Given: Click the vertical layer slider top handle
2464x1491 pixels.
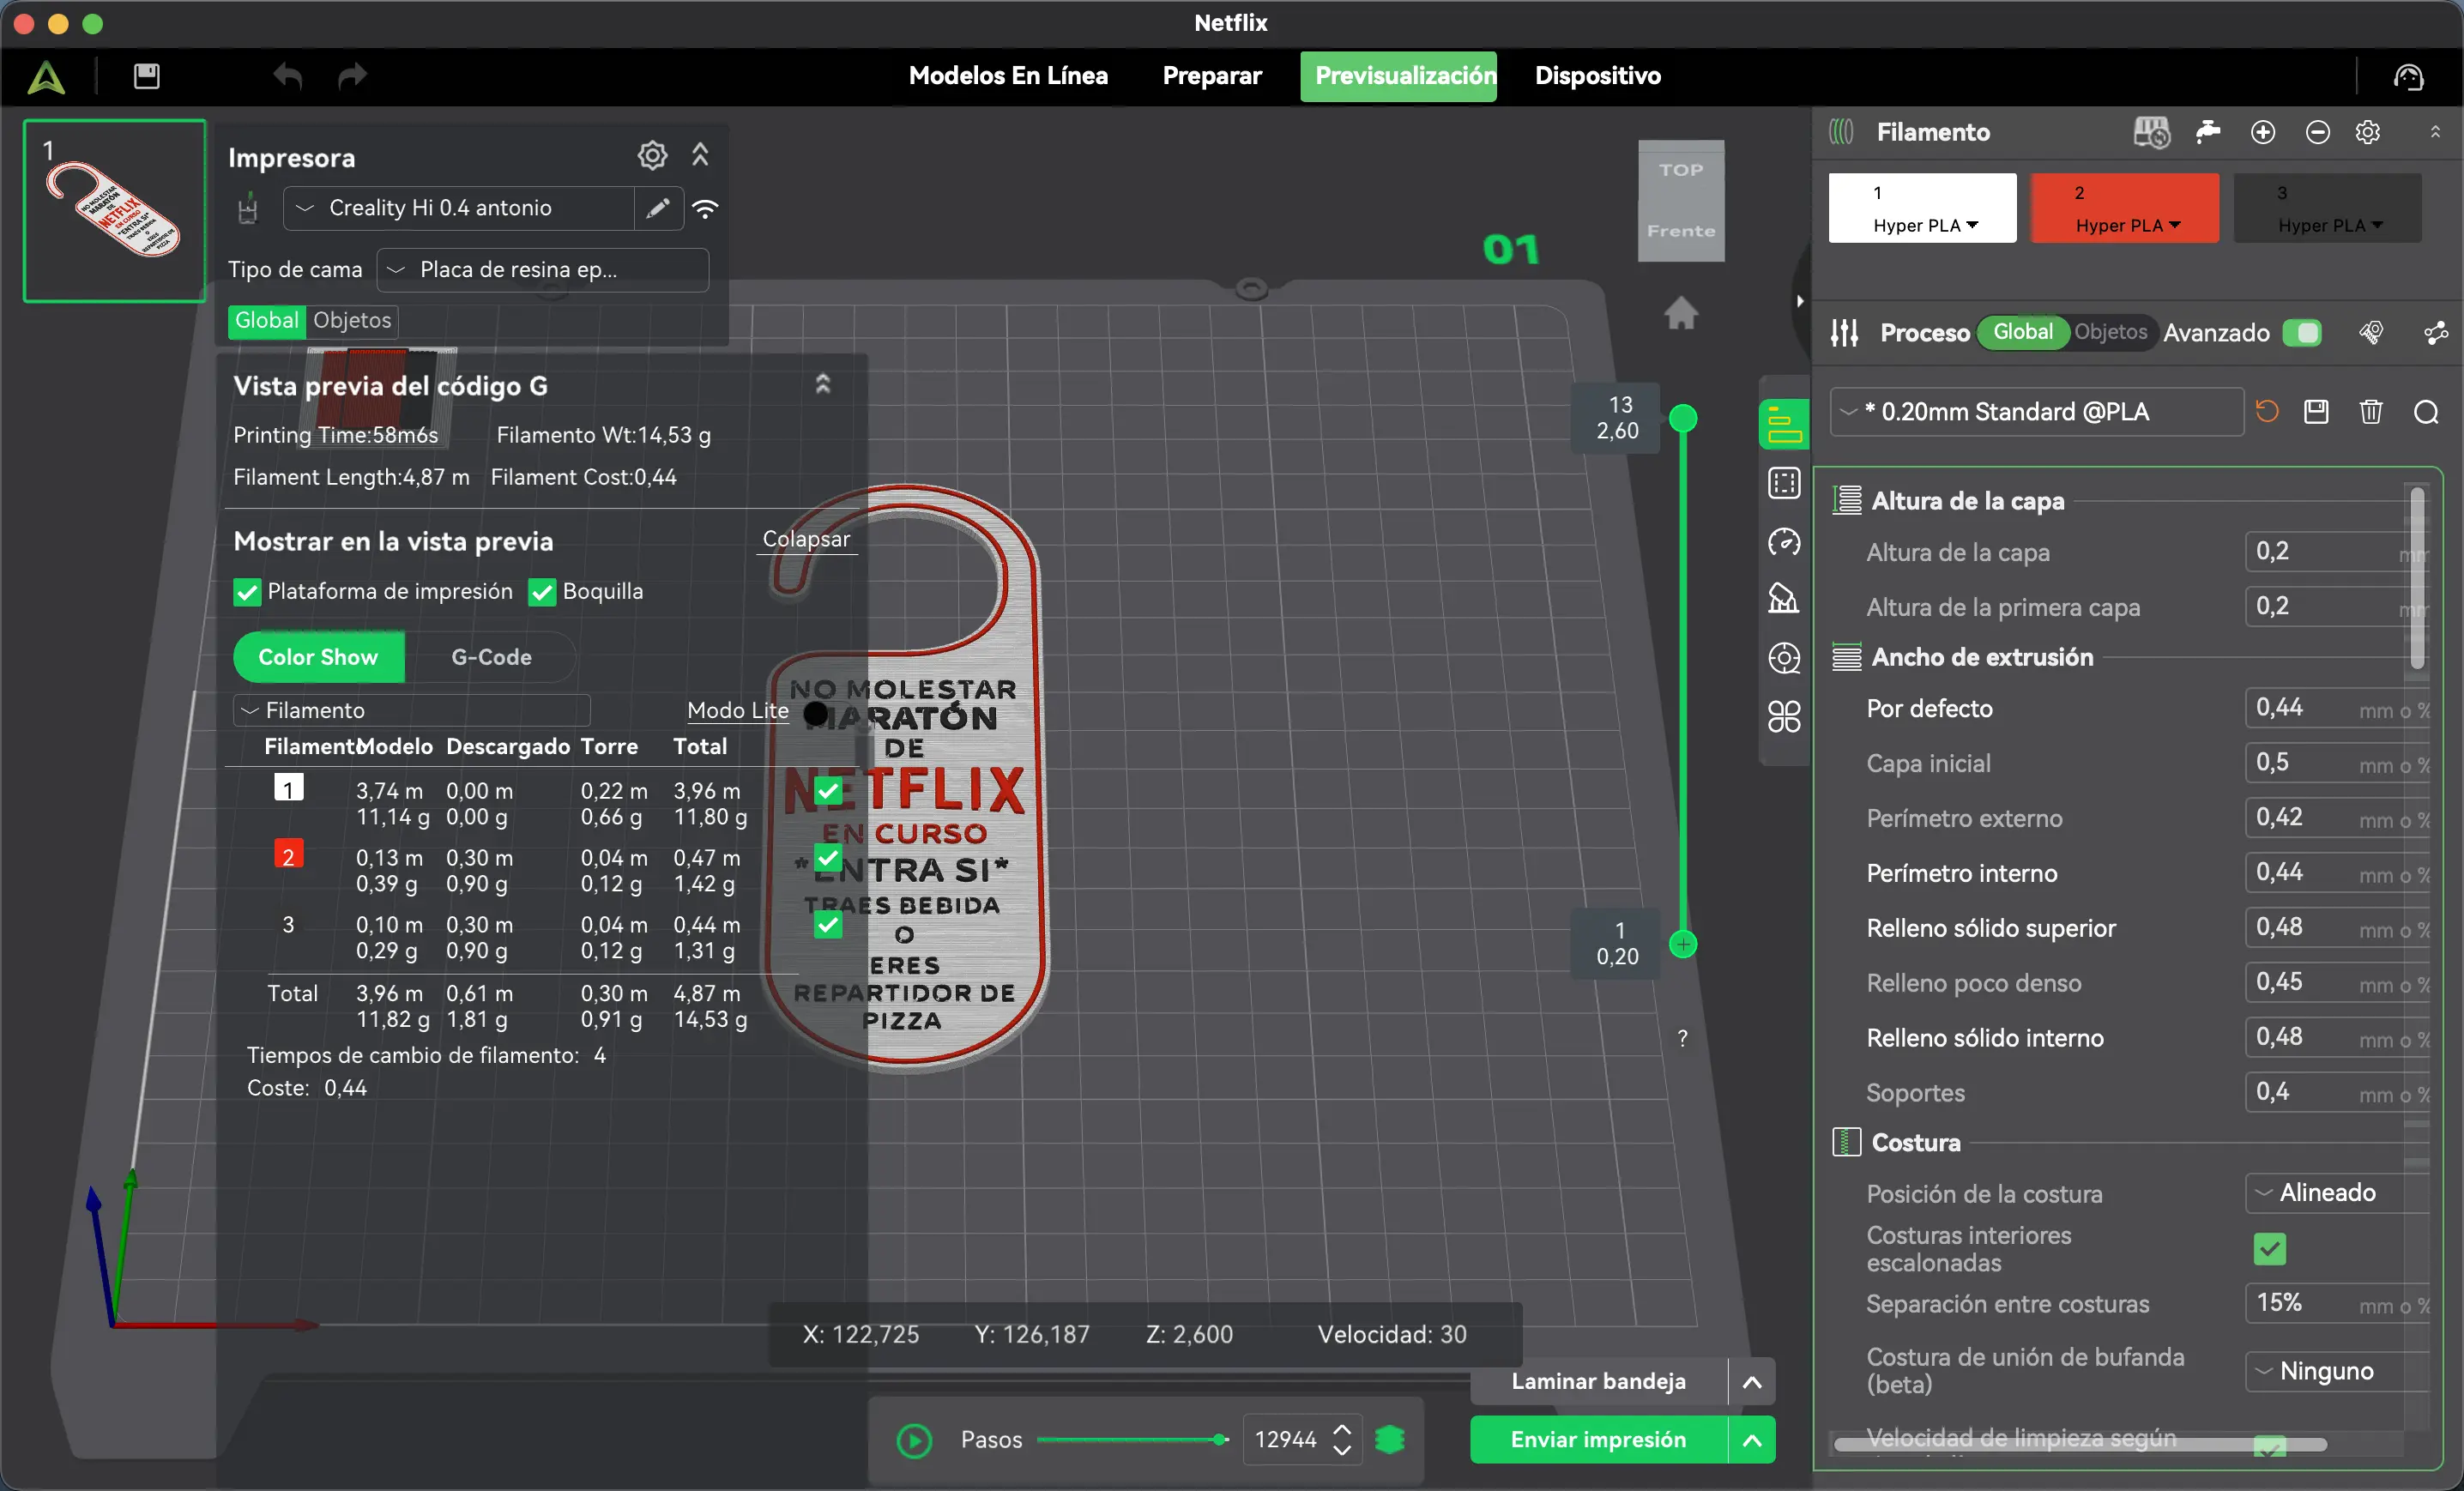Looking at the screenshot, I should click(1683, 418).
